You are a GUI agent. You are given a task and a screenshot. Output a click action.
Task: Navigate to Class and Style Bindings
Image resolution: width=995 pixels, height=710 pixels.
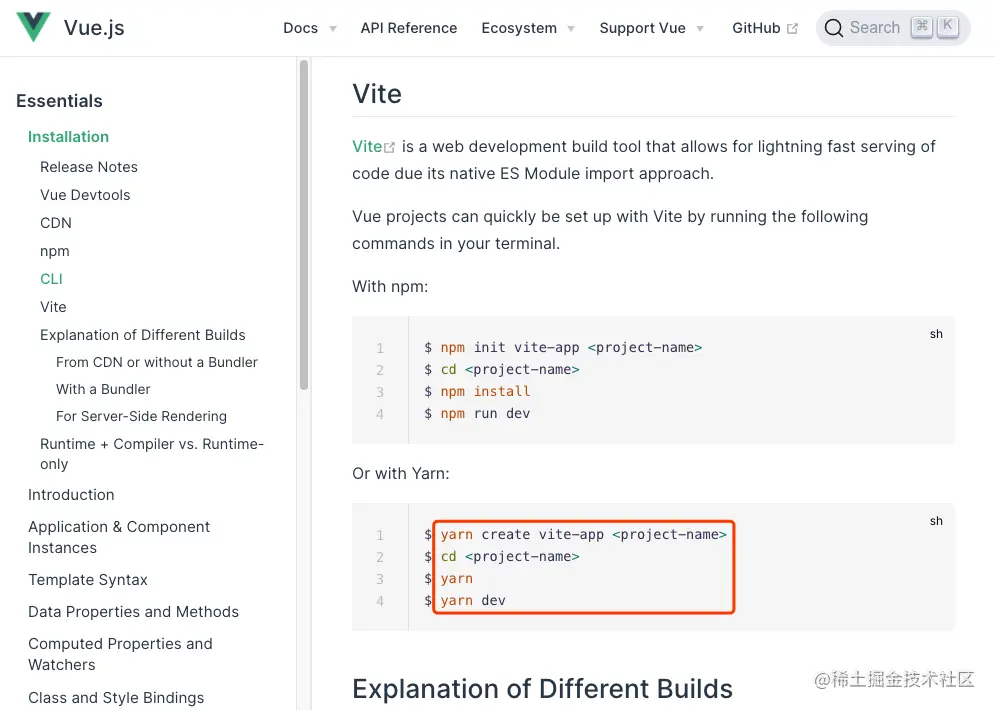click(x=116, y=698)
